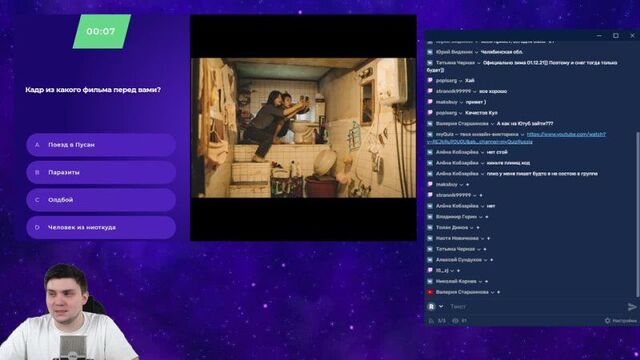Select username "Алексей Сундуков" in chat

459,260
